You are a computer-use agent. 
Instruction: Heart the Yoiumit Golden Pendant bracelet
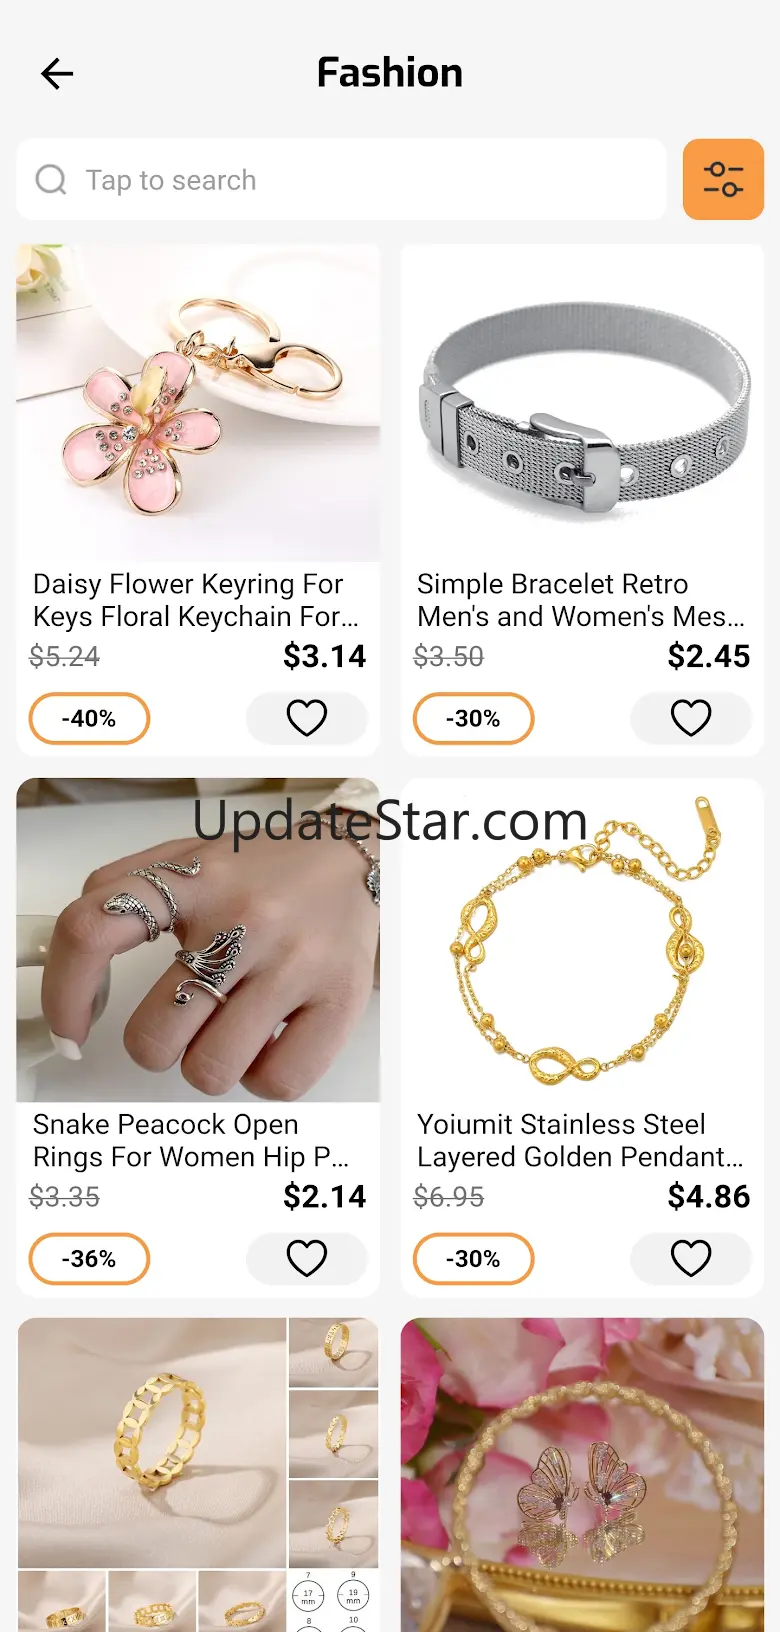tap(691, 1258)
